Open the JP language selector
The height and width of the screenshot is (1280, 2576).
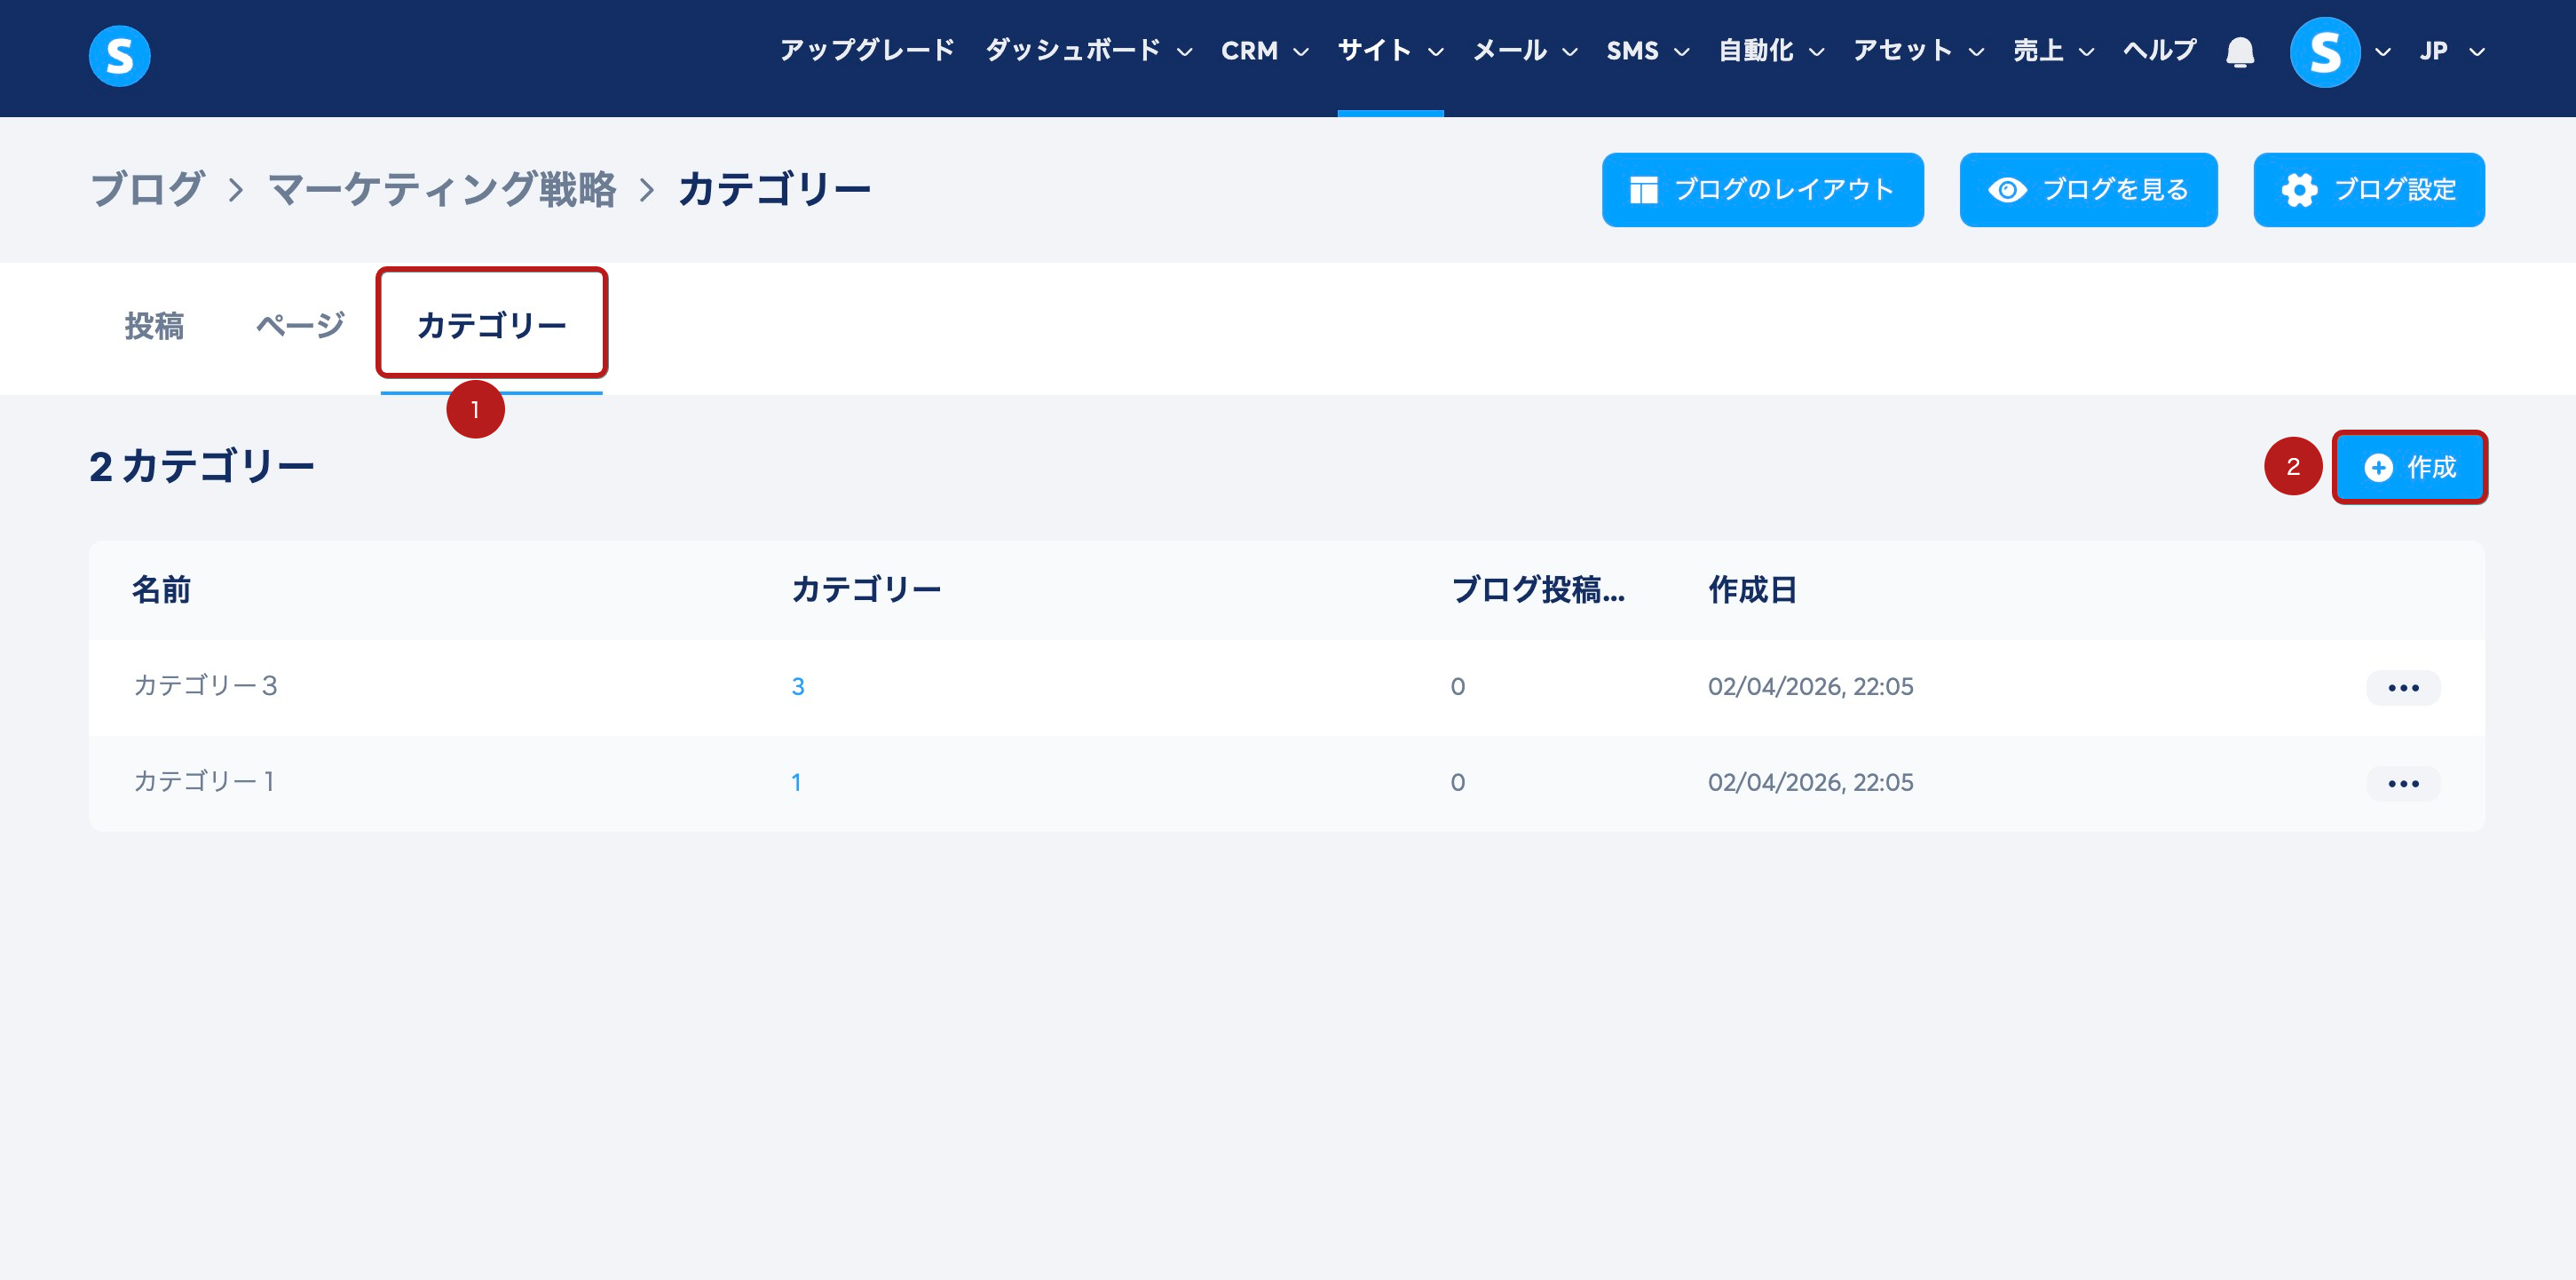tap(2451, 51)
